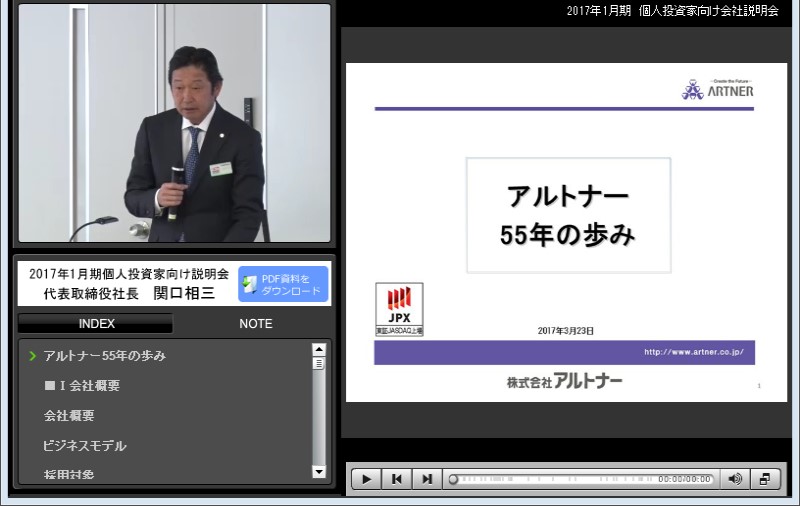Viewport: 800px width, 506px height.
Task: Switch to the NOTE tab
Action: click(256, 323)
